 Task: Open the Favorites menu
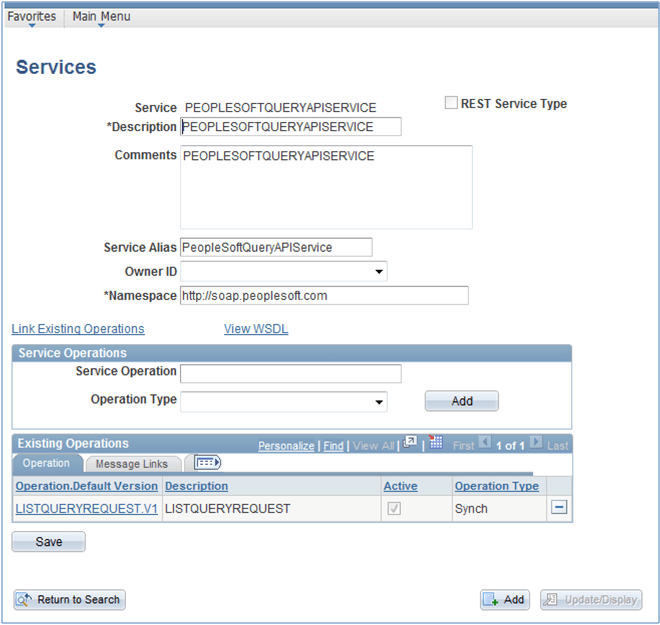click(32, 16)
